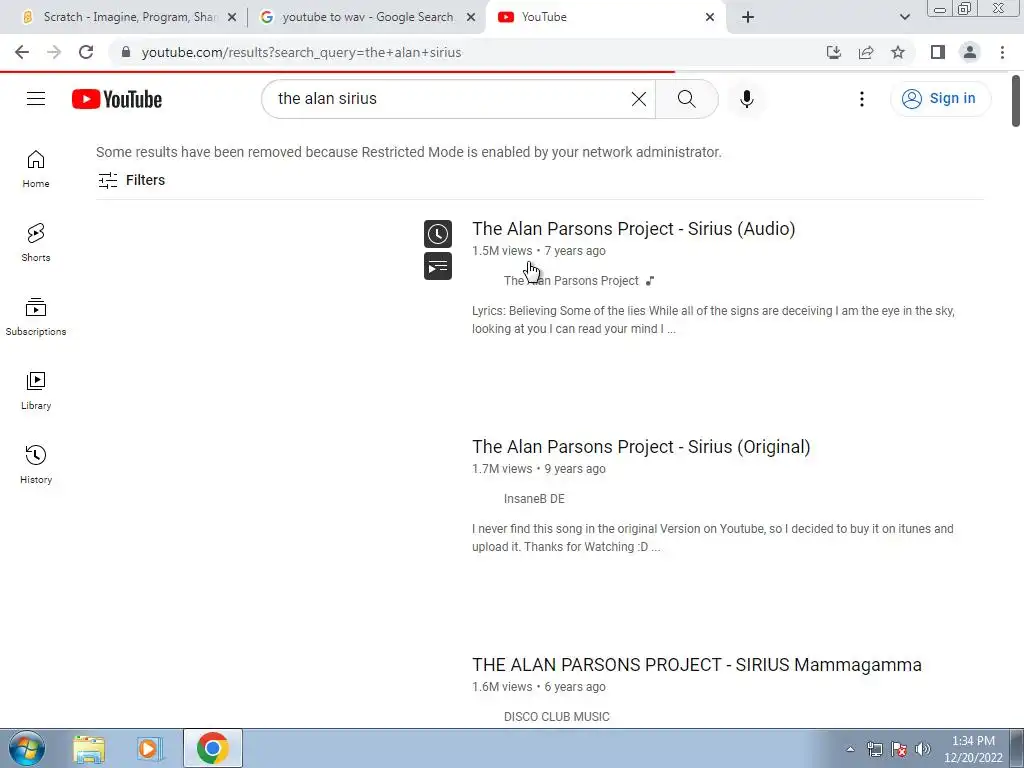Open Windows Media Player from taskbar
This screenshot has height=768, width=1024.
[149, 749]
